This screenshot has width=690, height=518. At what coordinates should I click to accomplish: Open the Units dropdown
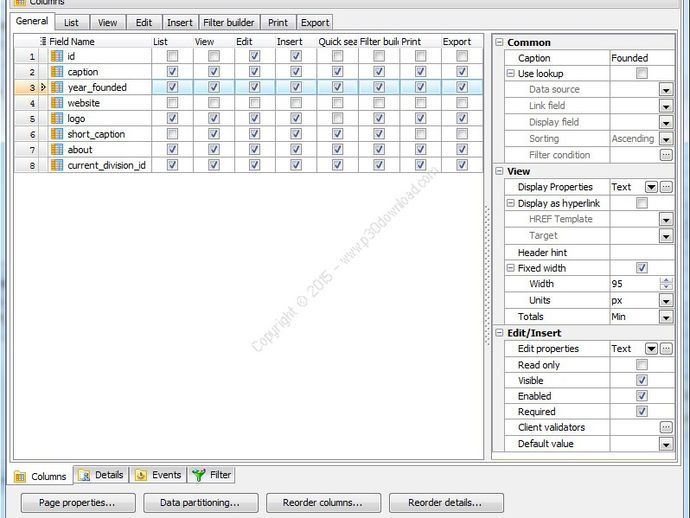pos(666,301)
